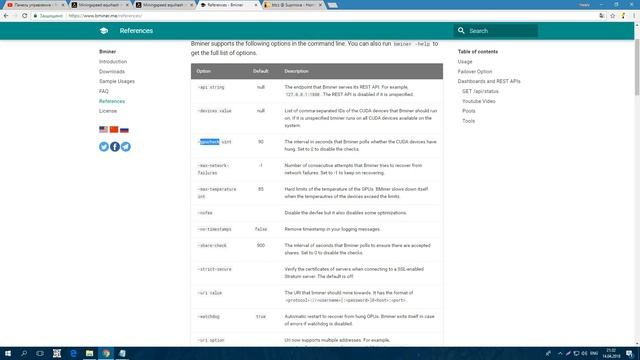Jump to Tools in table of contents
The height and width of the screenshot is (360, 640).
(x=468, y=121)
